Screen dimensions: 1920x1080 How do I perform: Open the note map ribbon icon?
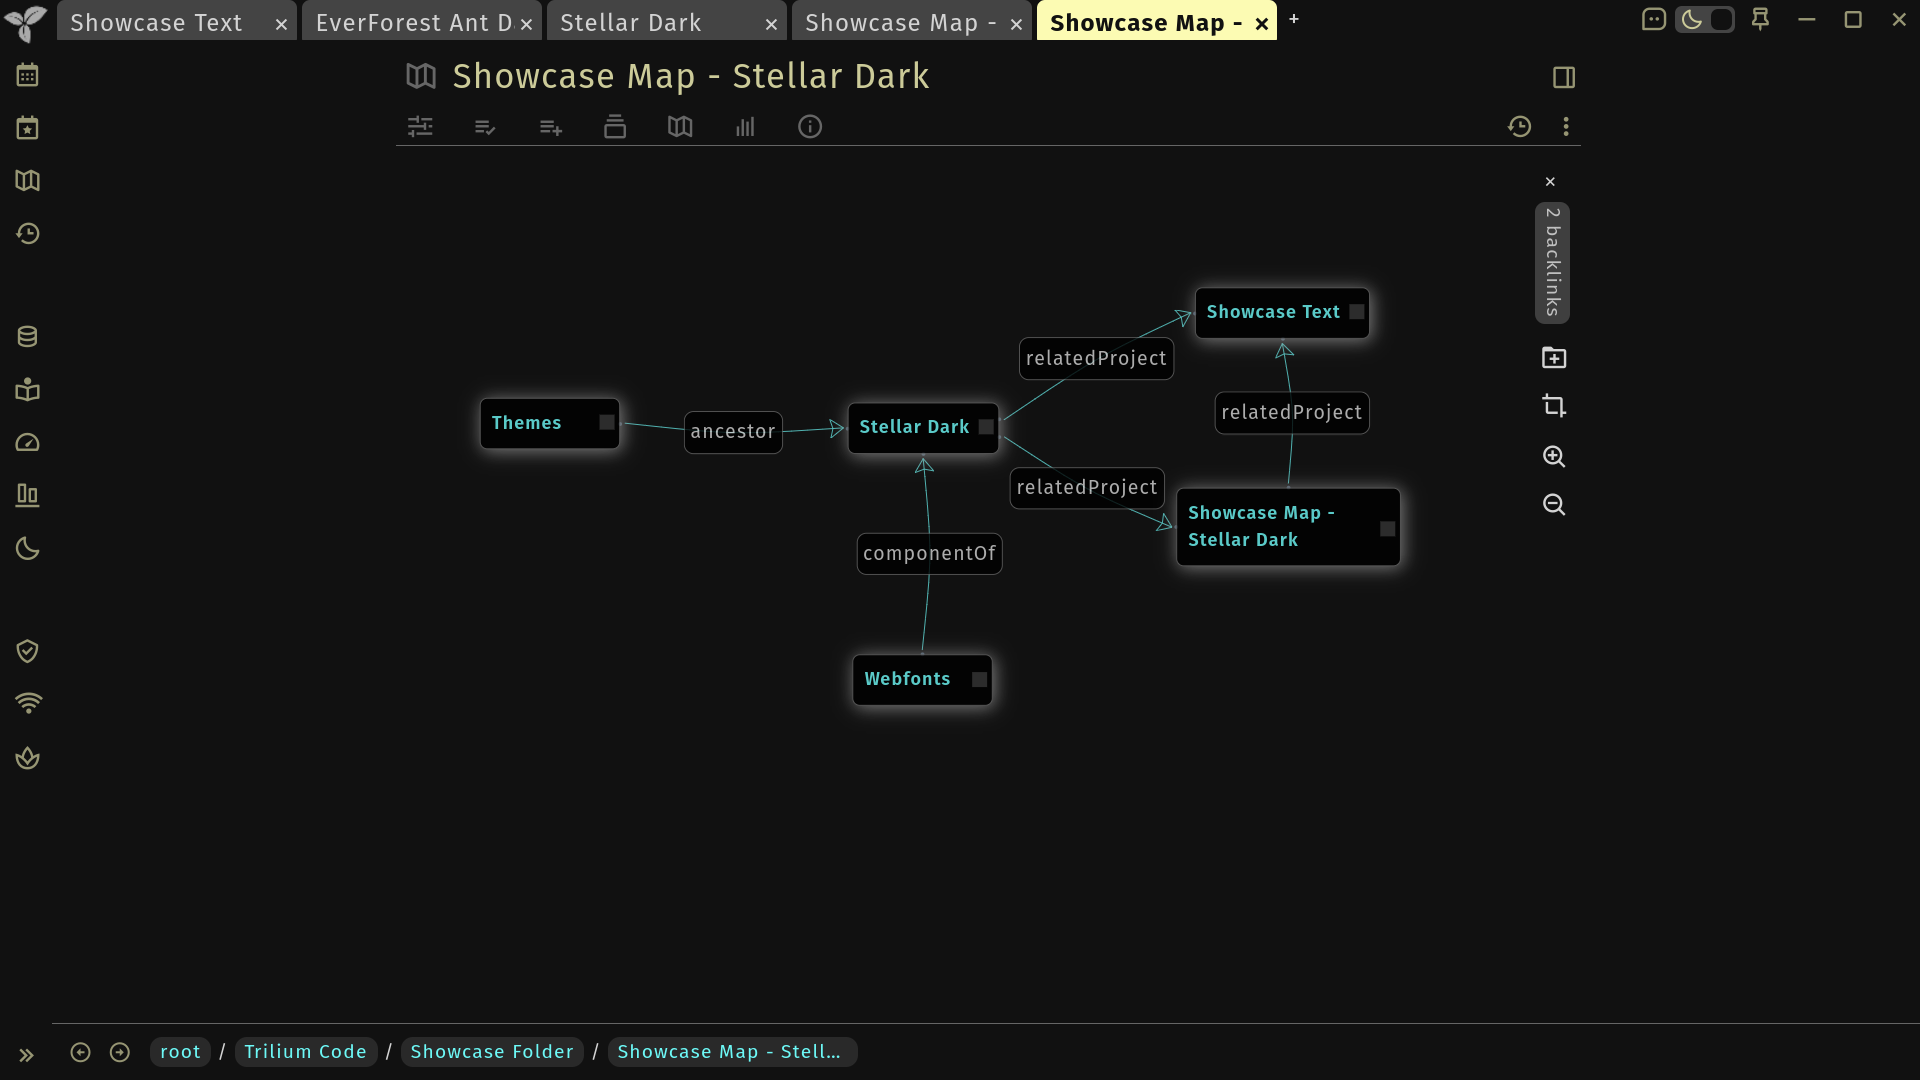pos(680,127)
